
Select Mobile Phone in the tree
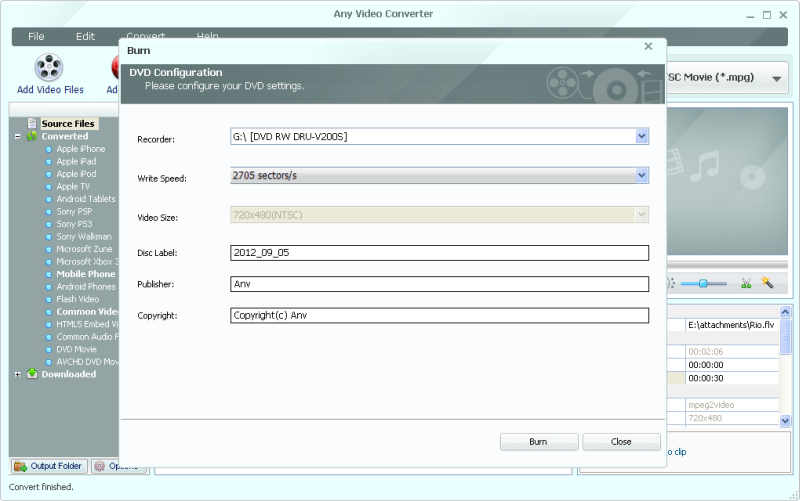coord(86,274)
